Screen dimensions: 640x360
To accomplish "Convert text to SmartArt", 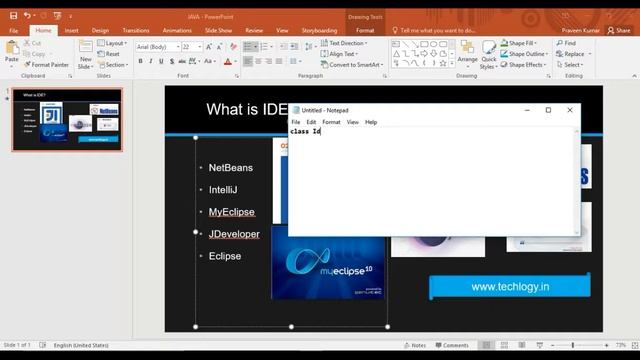I will (x=352, y=64).
